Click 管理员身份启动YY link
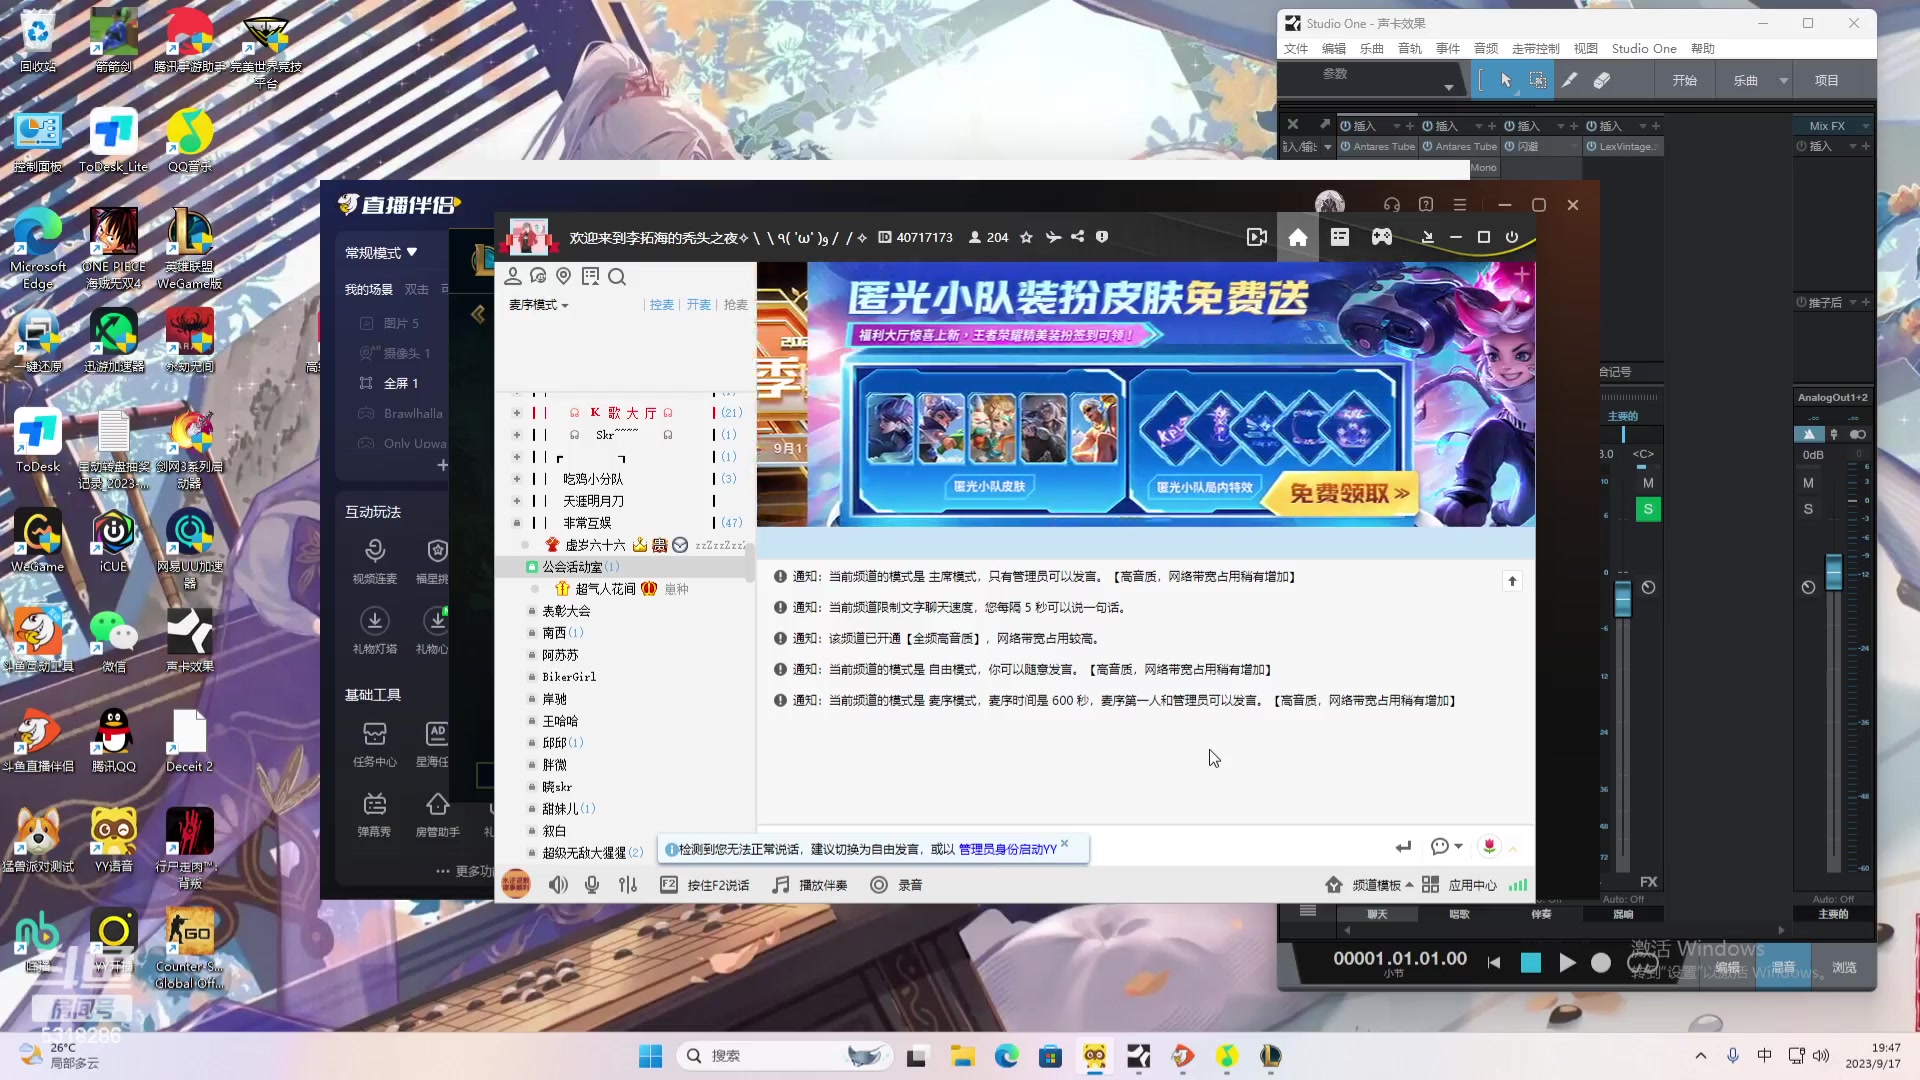The width and height of the screenshot is (1920, 1080). pos(1007,849)
